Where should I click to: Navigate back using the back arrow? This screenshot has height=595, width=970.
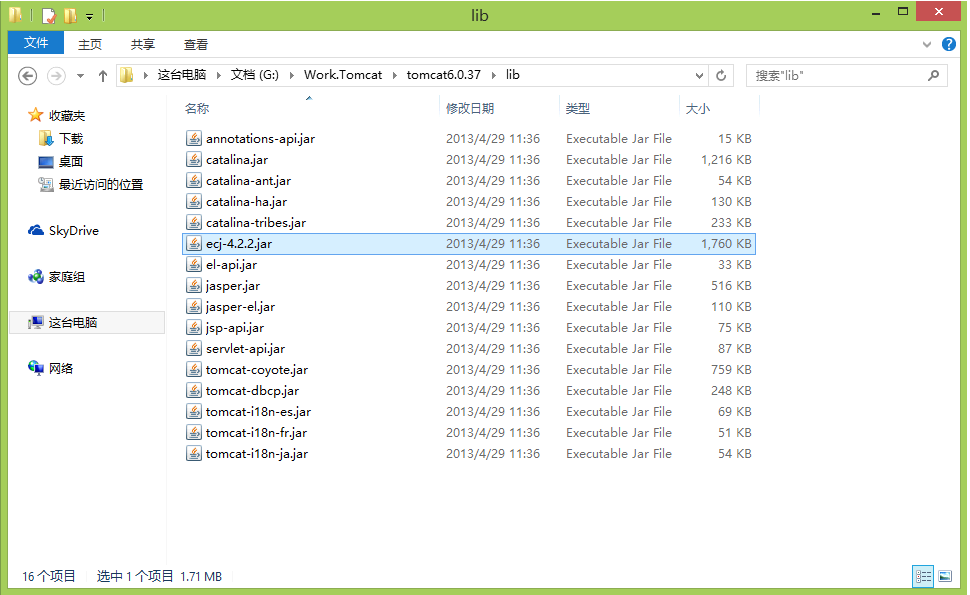[27, 74]
